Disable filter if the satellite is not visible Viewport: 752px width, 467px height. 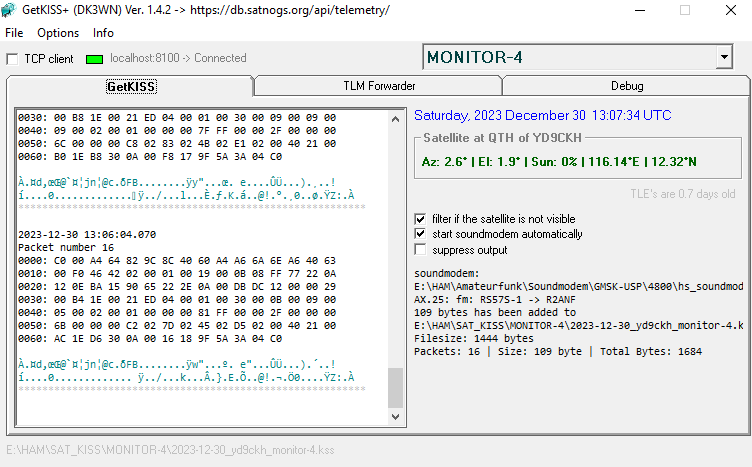point(420,219)
